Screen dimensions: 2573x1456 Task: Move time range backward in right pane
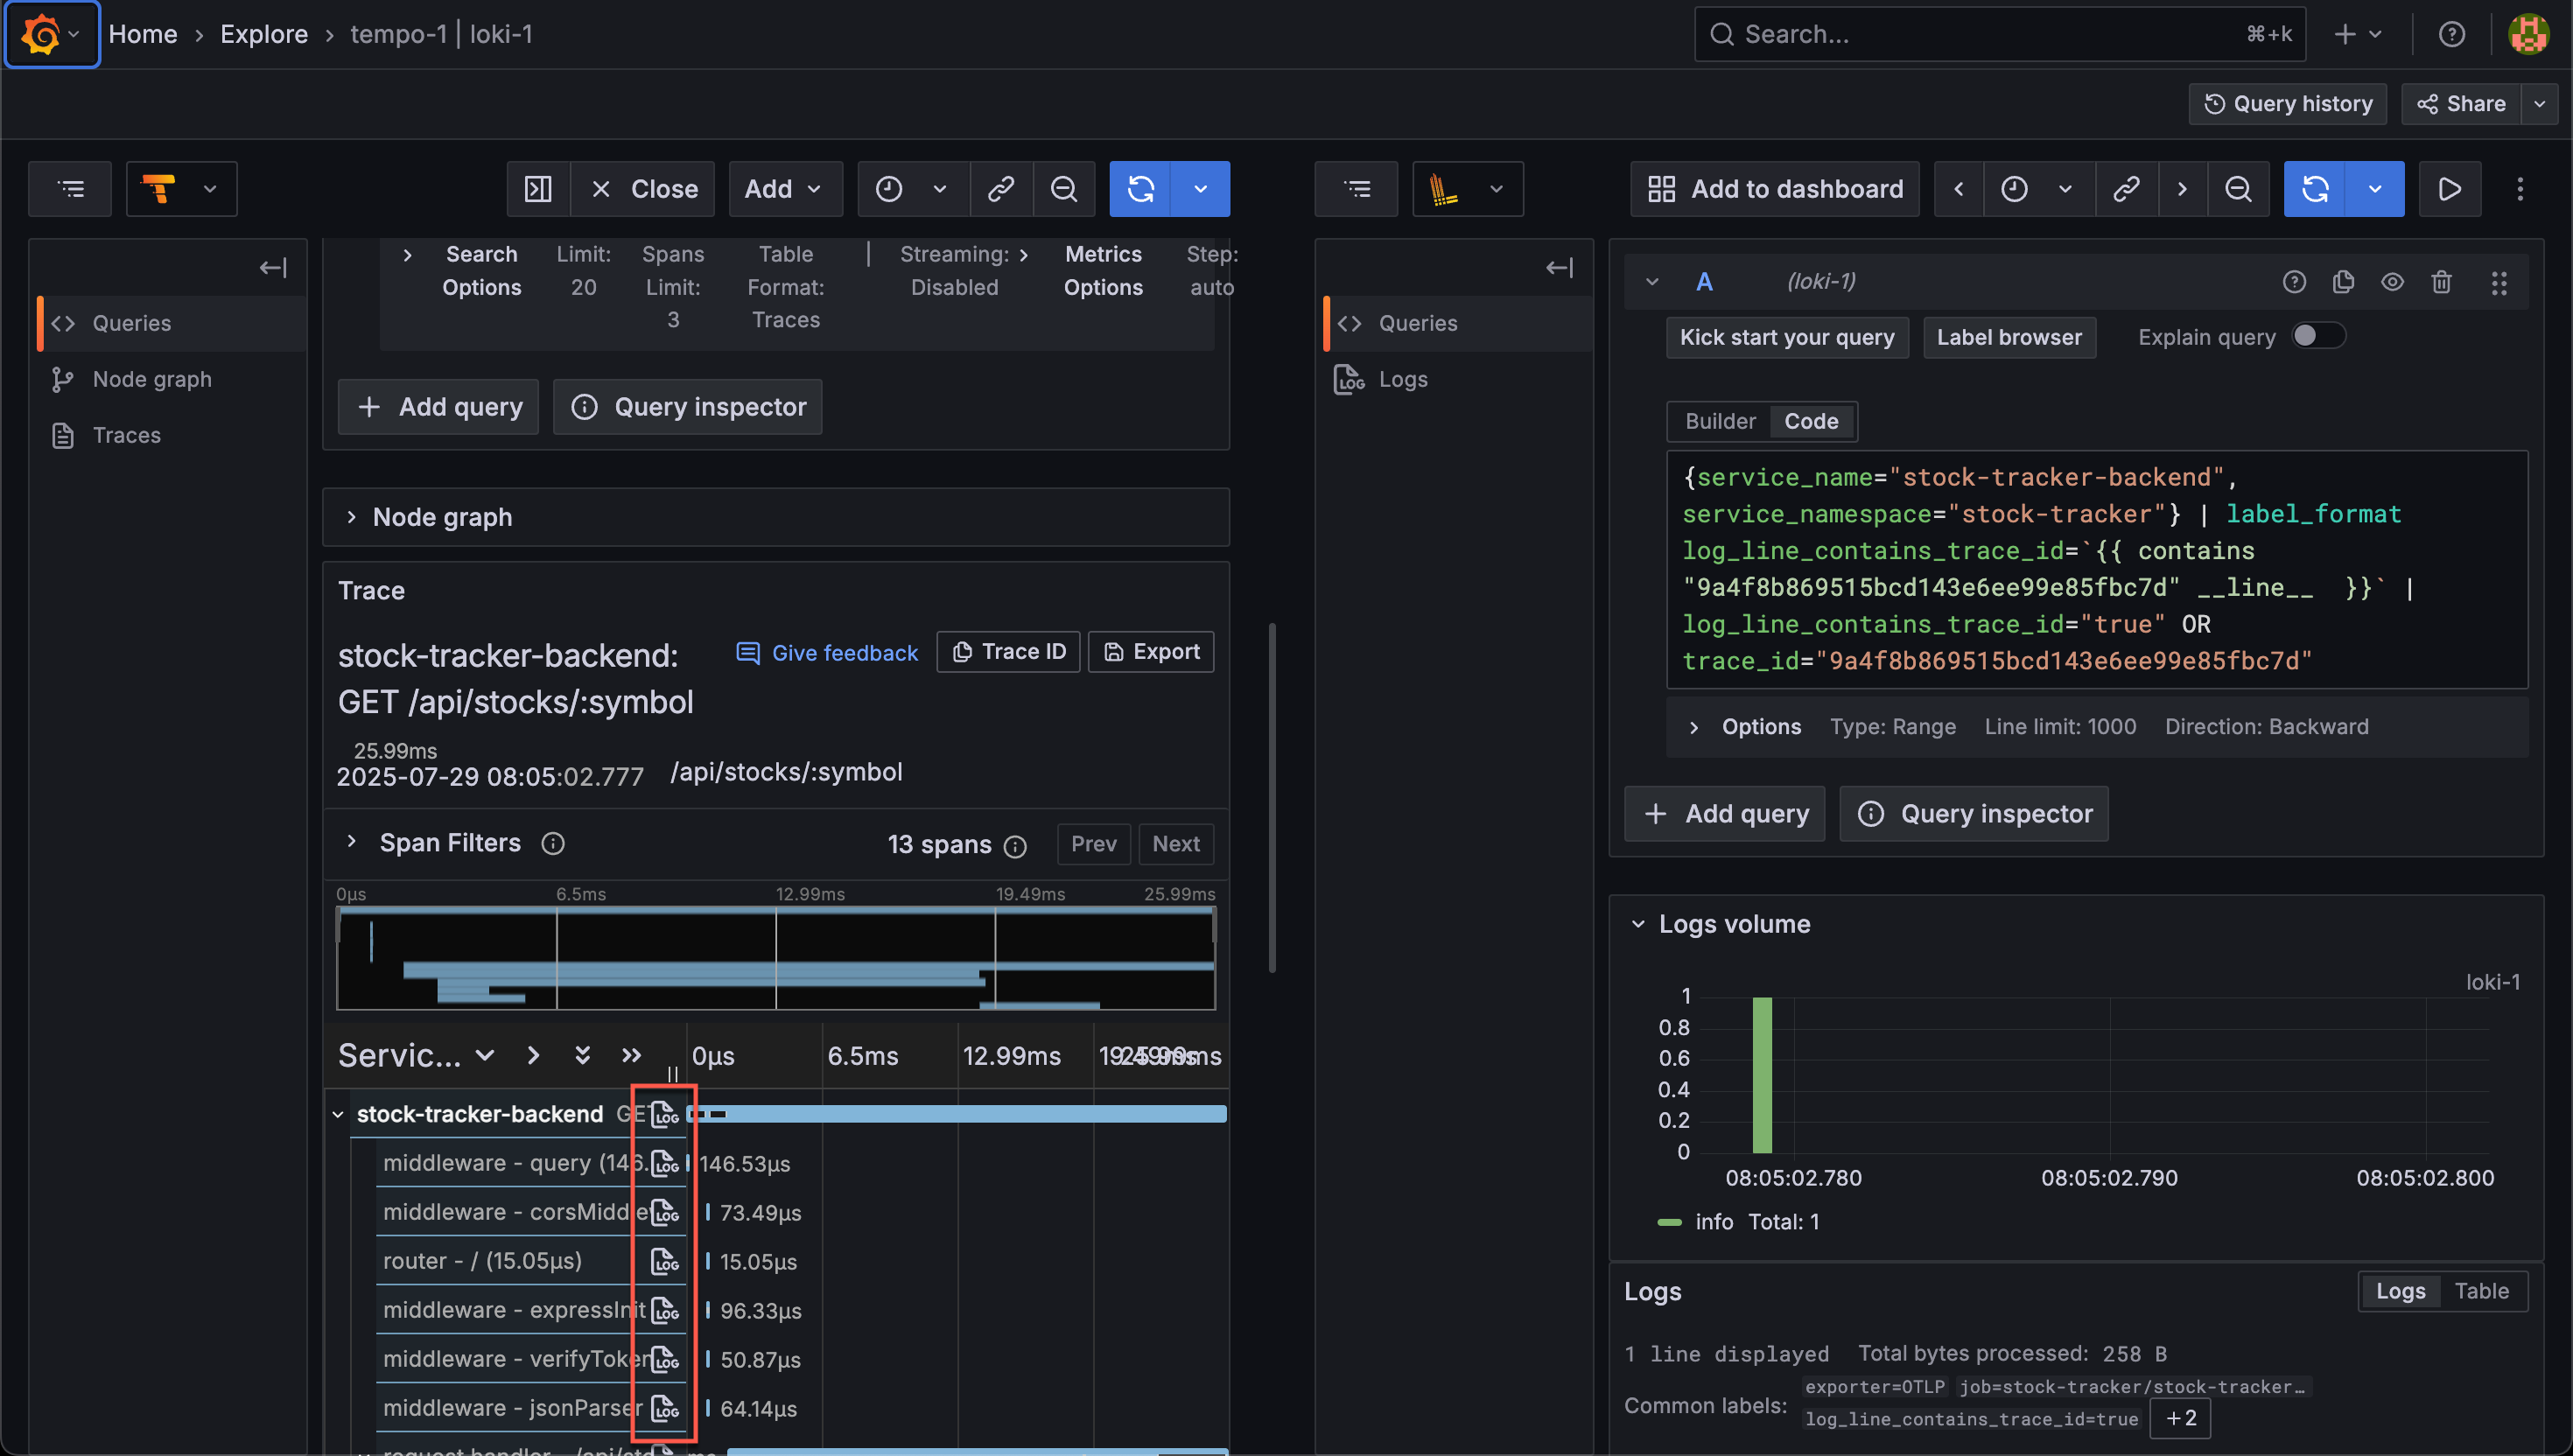coord(1958,189)
